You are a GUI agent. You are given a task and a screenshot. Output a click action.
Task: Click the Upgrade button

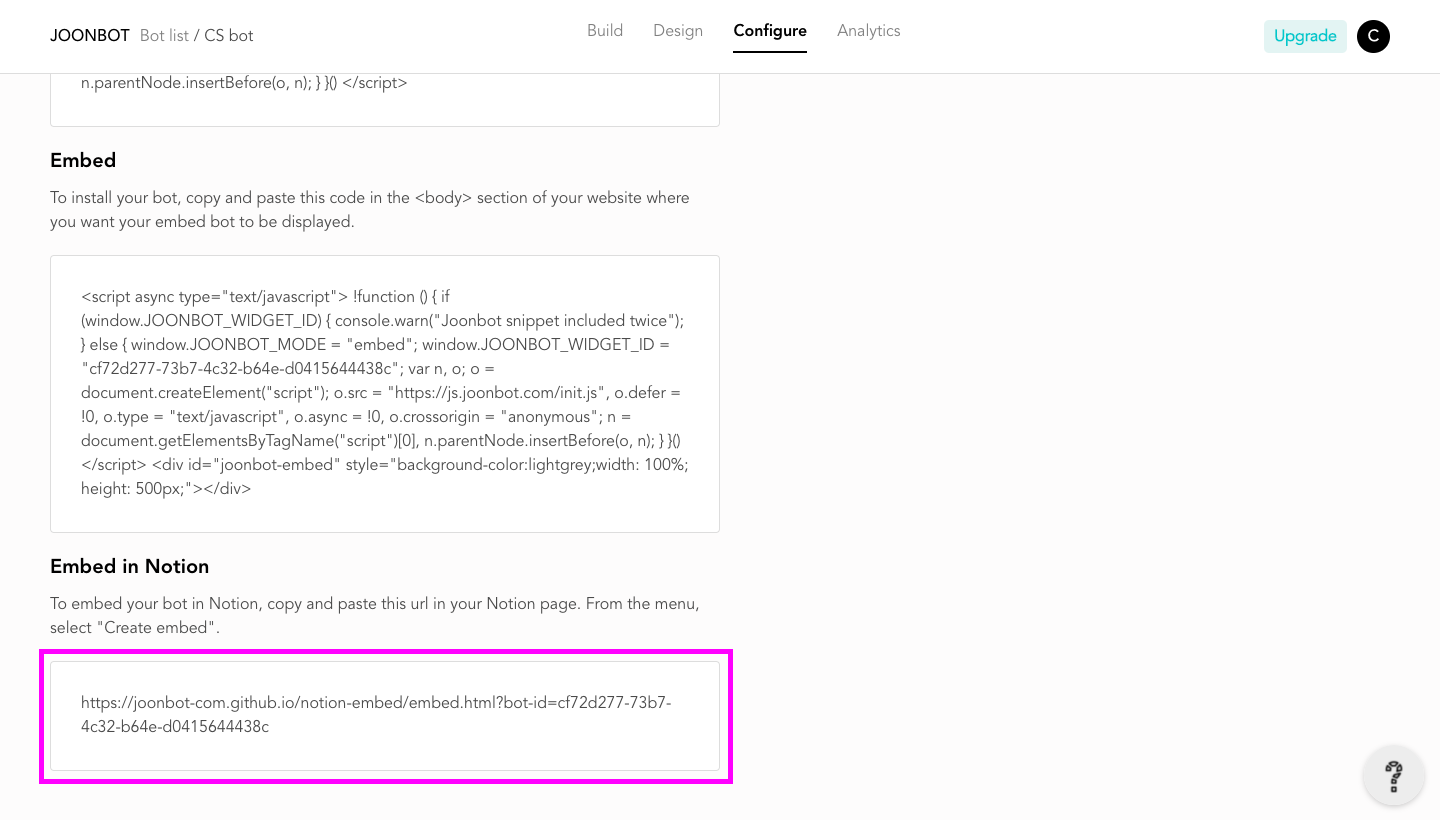[1305, 36]
